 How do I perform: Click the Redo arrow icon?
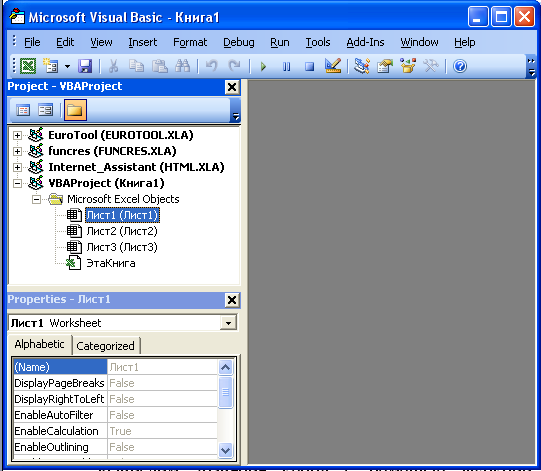(235, 66)
